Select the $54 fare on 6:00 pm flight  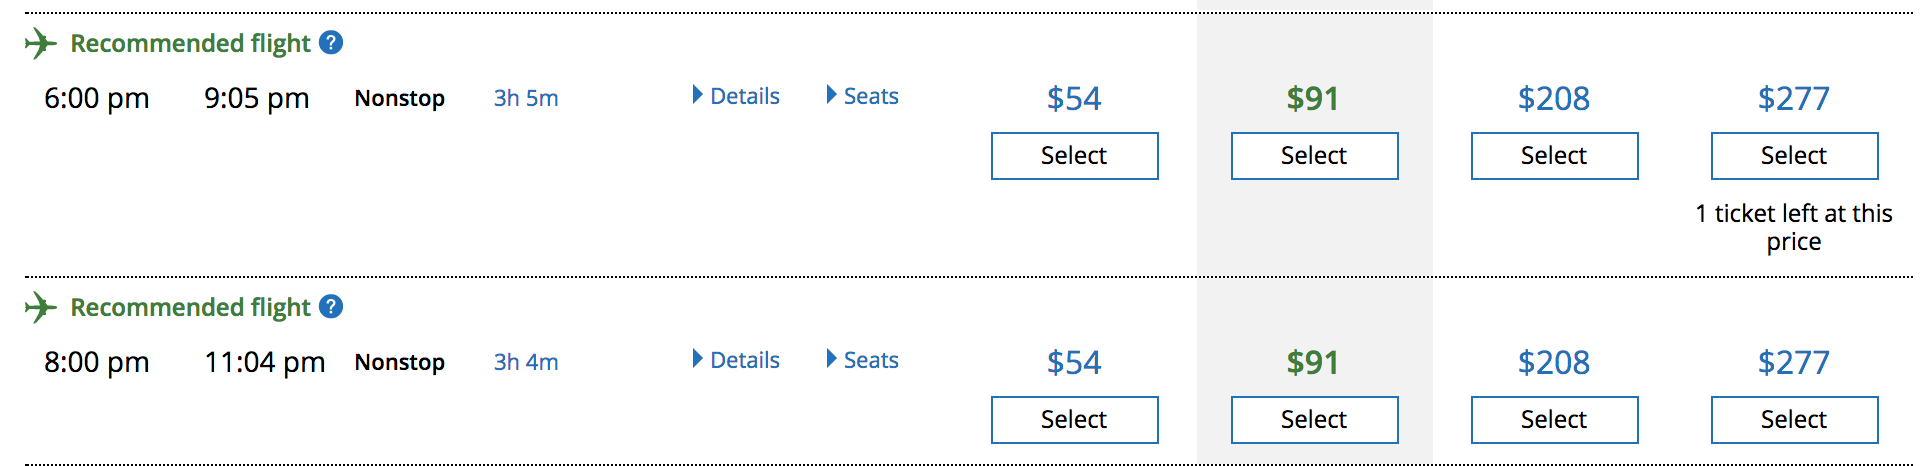[1074, 156]
